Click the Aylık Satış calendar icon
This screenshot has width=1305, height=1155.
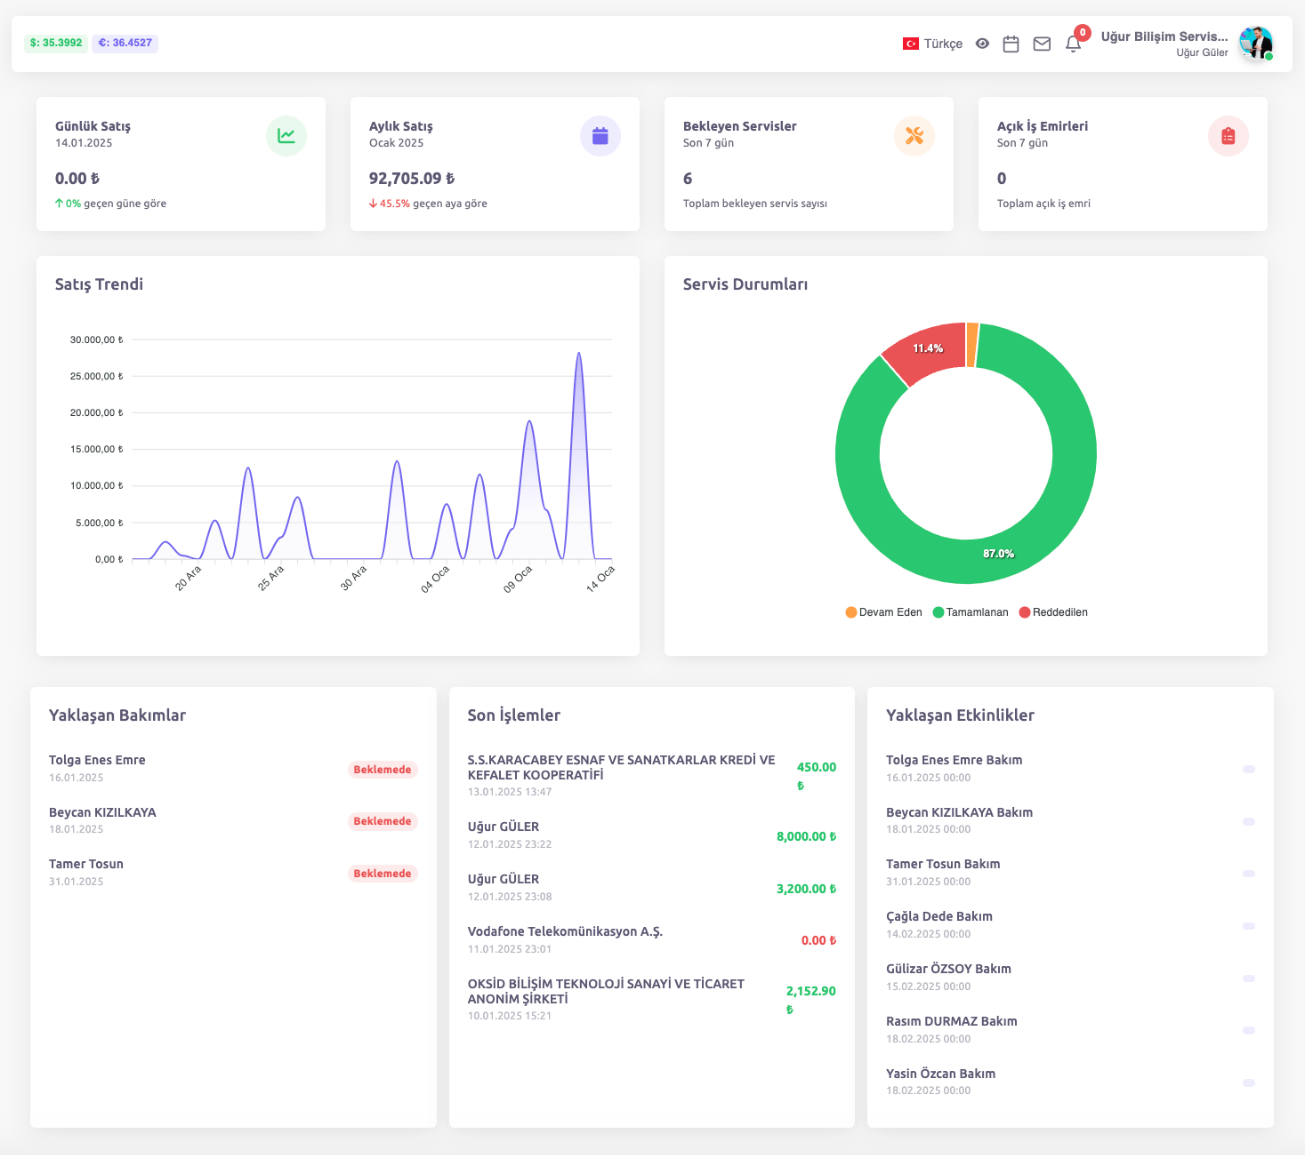pos(600,136)
